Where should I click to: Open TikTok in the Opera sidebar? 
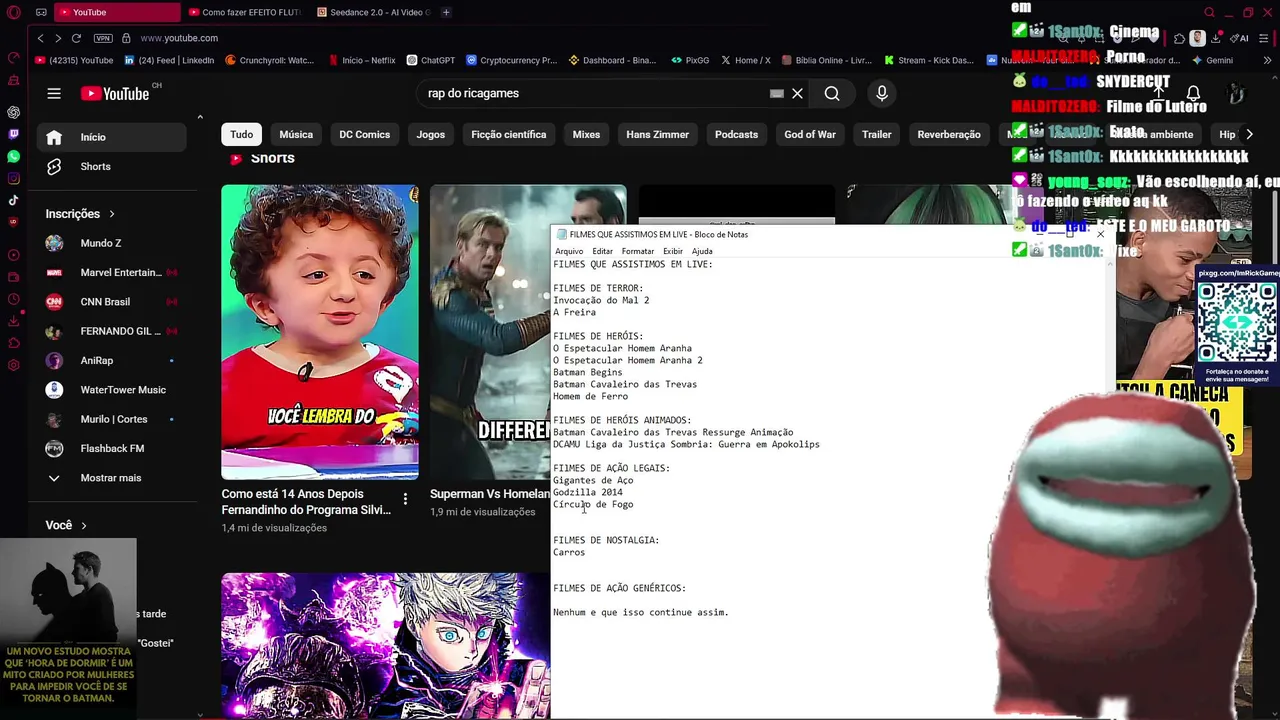[x=13, y=200]
